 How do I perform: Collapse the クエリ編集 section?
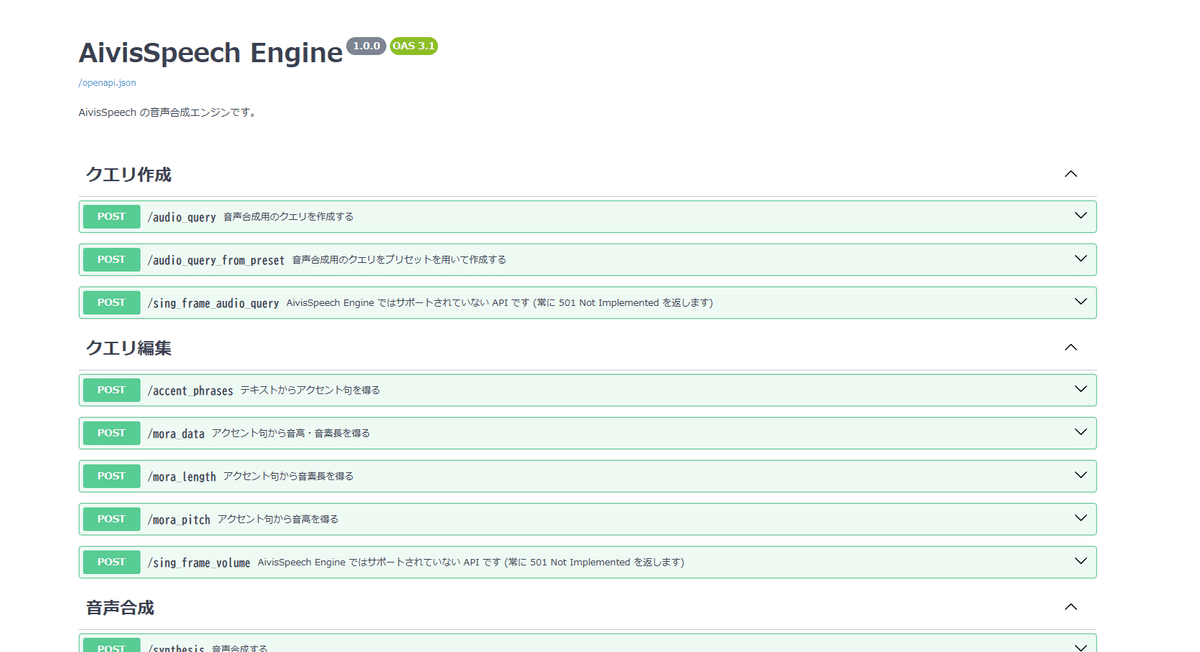(x=1071, y=347)
